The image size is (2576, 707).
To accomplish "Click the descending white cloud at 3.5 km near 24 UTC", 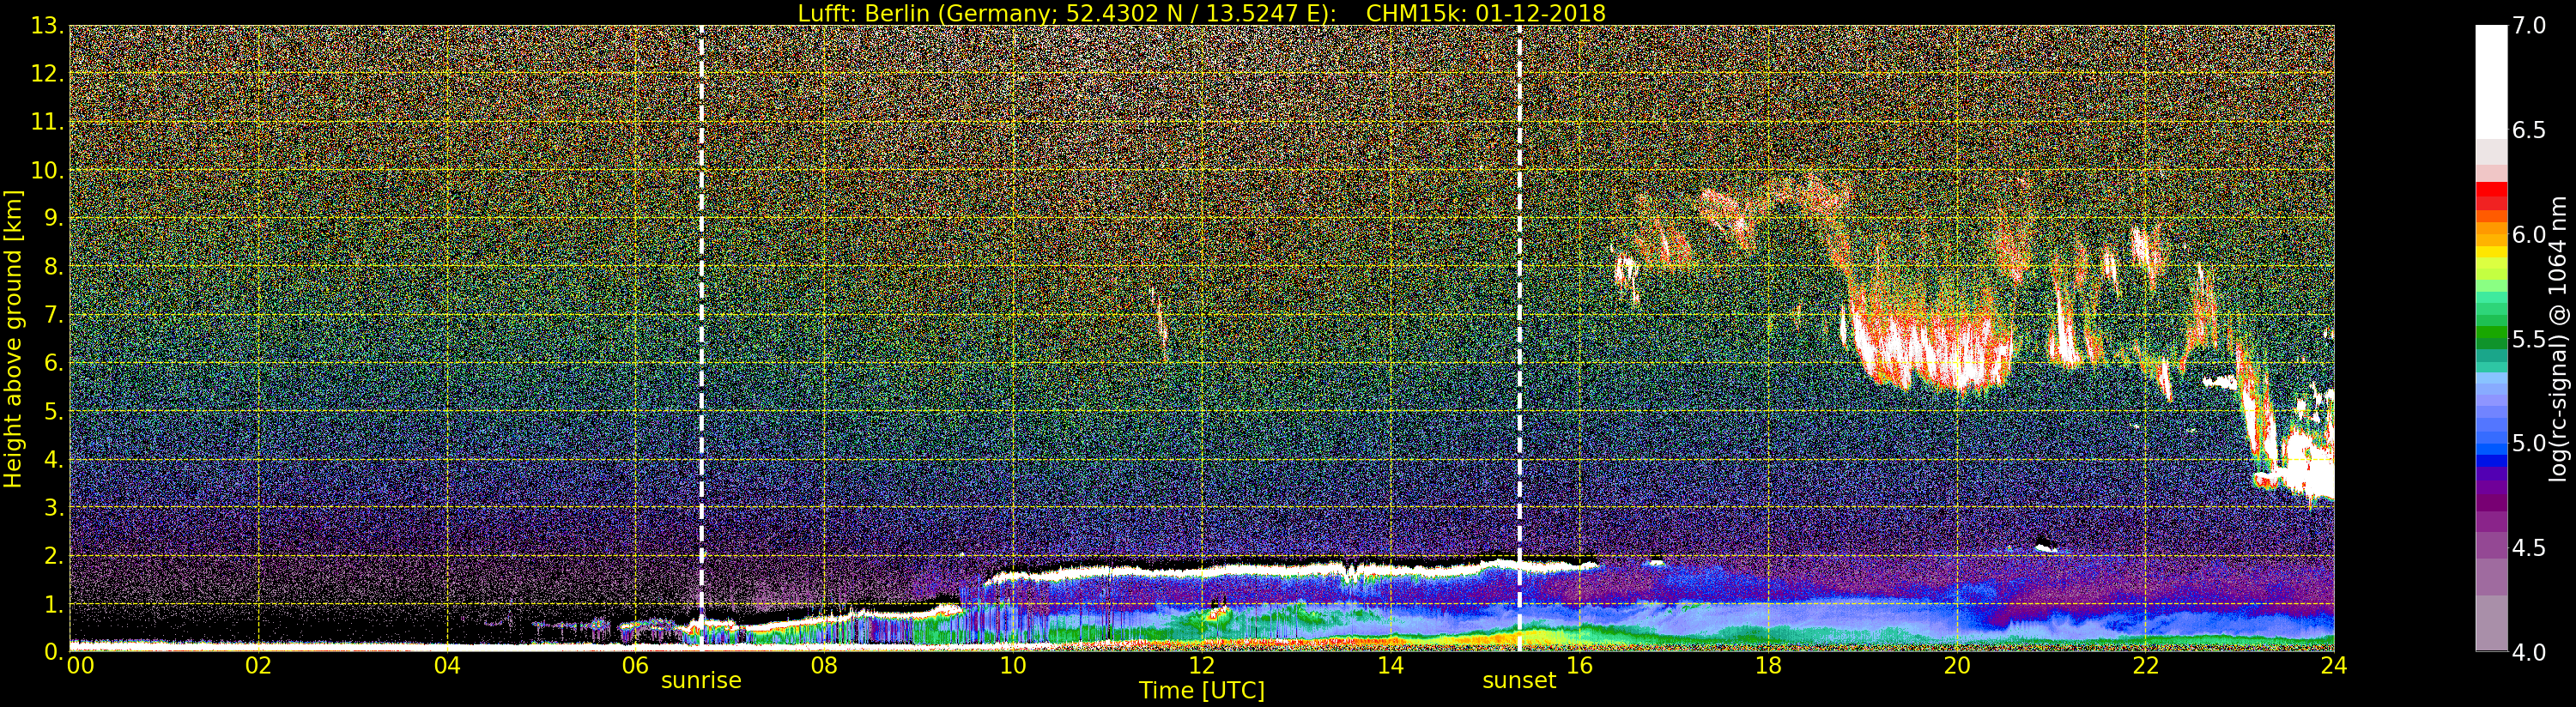I will [x=2300, y=480].
